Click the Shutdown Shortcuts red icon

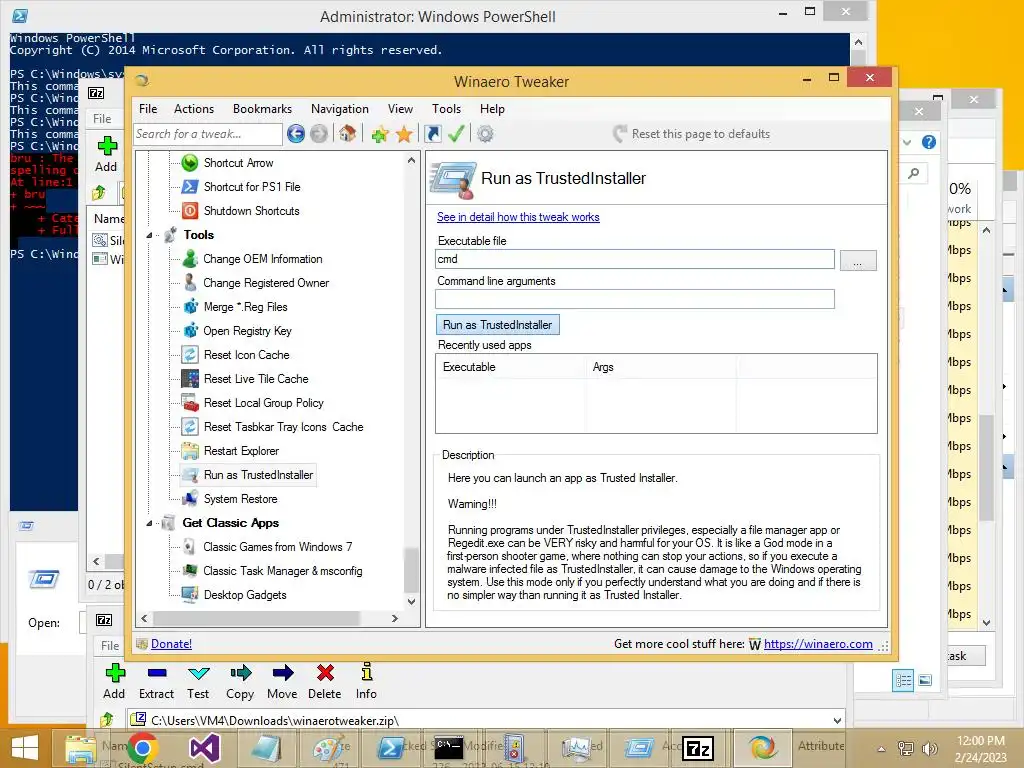tap(189, 210)
